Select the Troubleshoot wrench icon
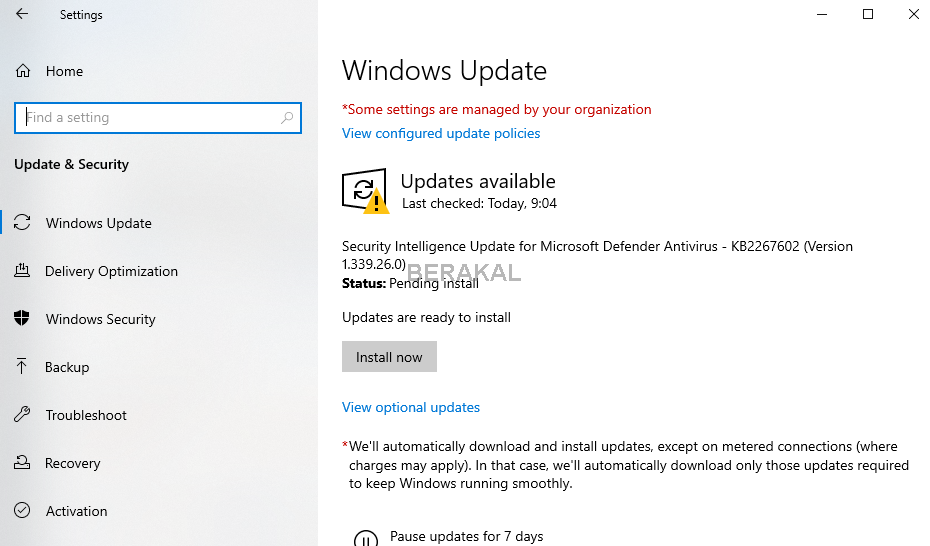This screenshot has height=546, width=930. pos(22,414)
